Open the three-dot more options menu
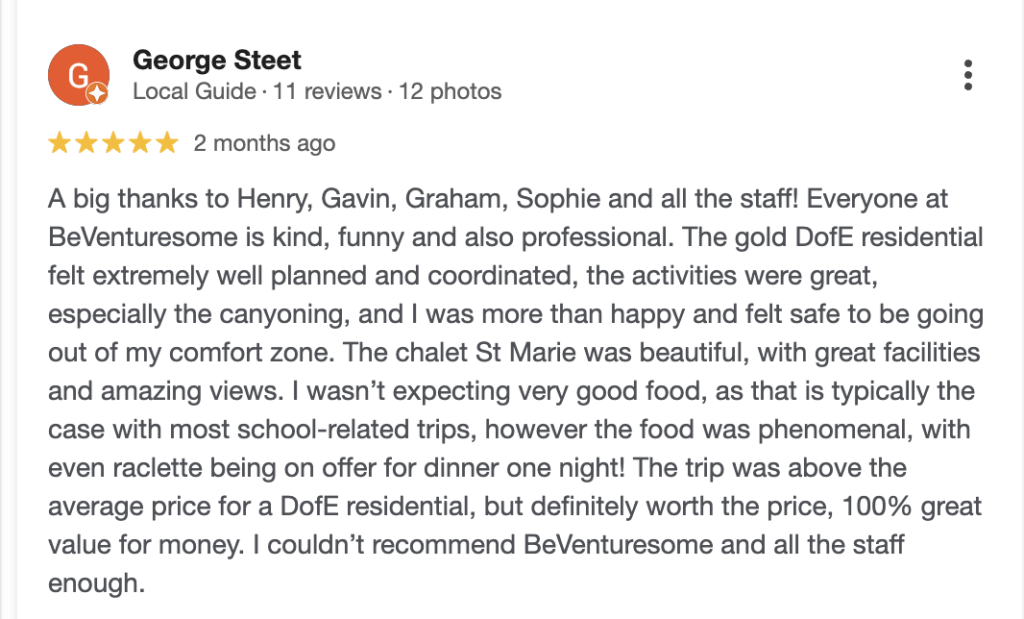 click(x=967, y=76)
